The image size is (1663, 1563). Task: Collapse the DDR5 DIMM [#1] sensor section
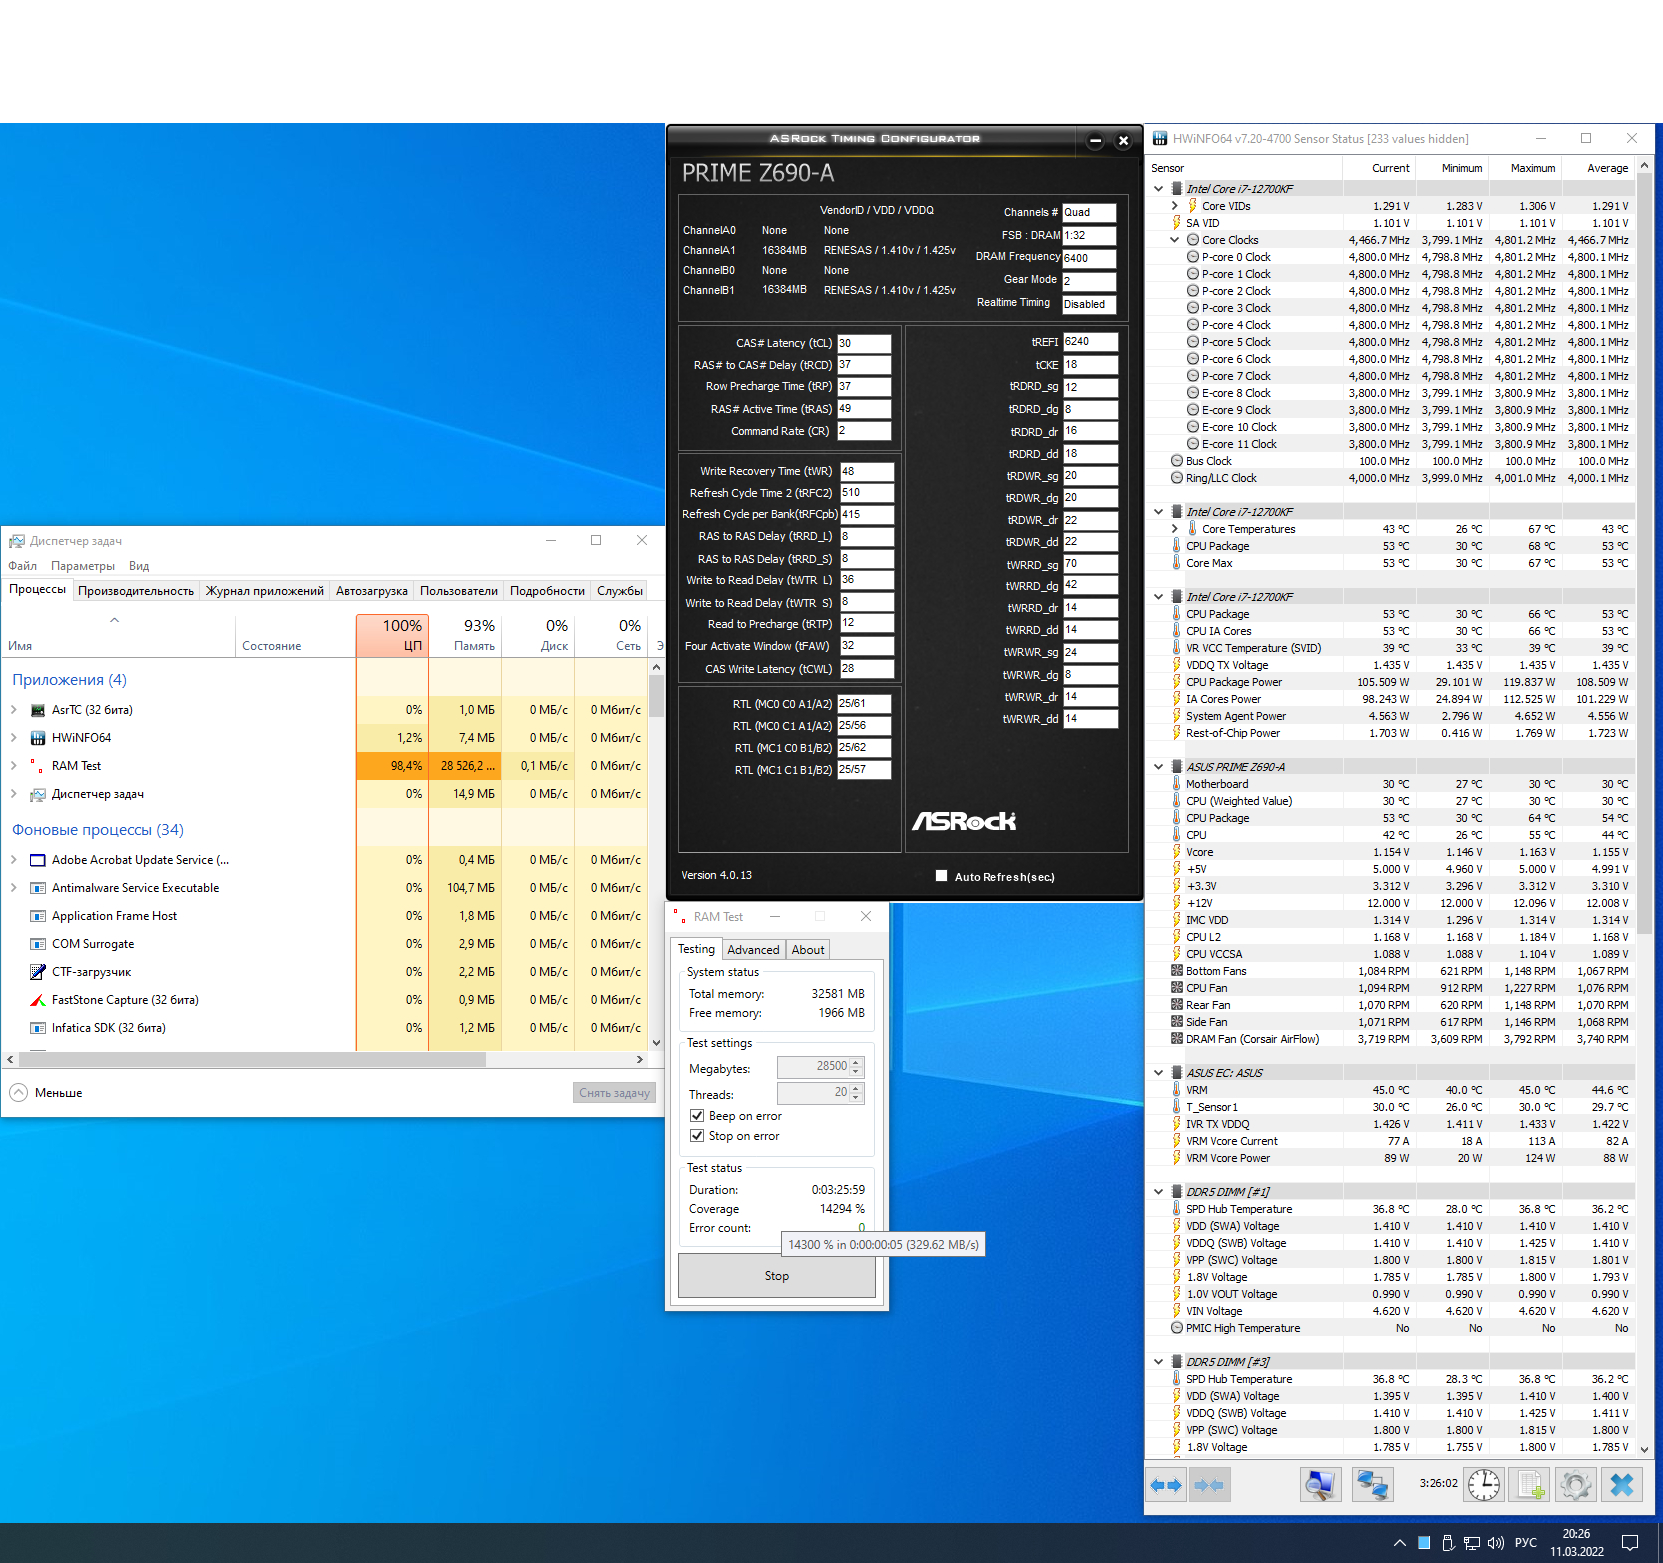[x=1159, y=1192]
